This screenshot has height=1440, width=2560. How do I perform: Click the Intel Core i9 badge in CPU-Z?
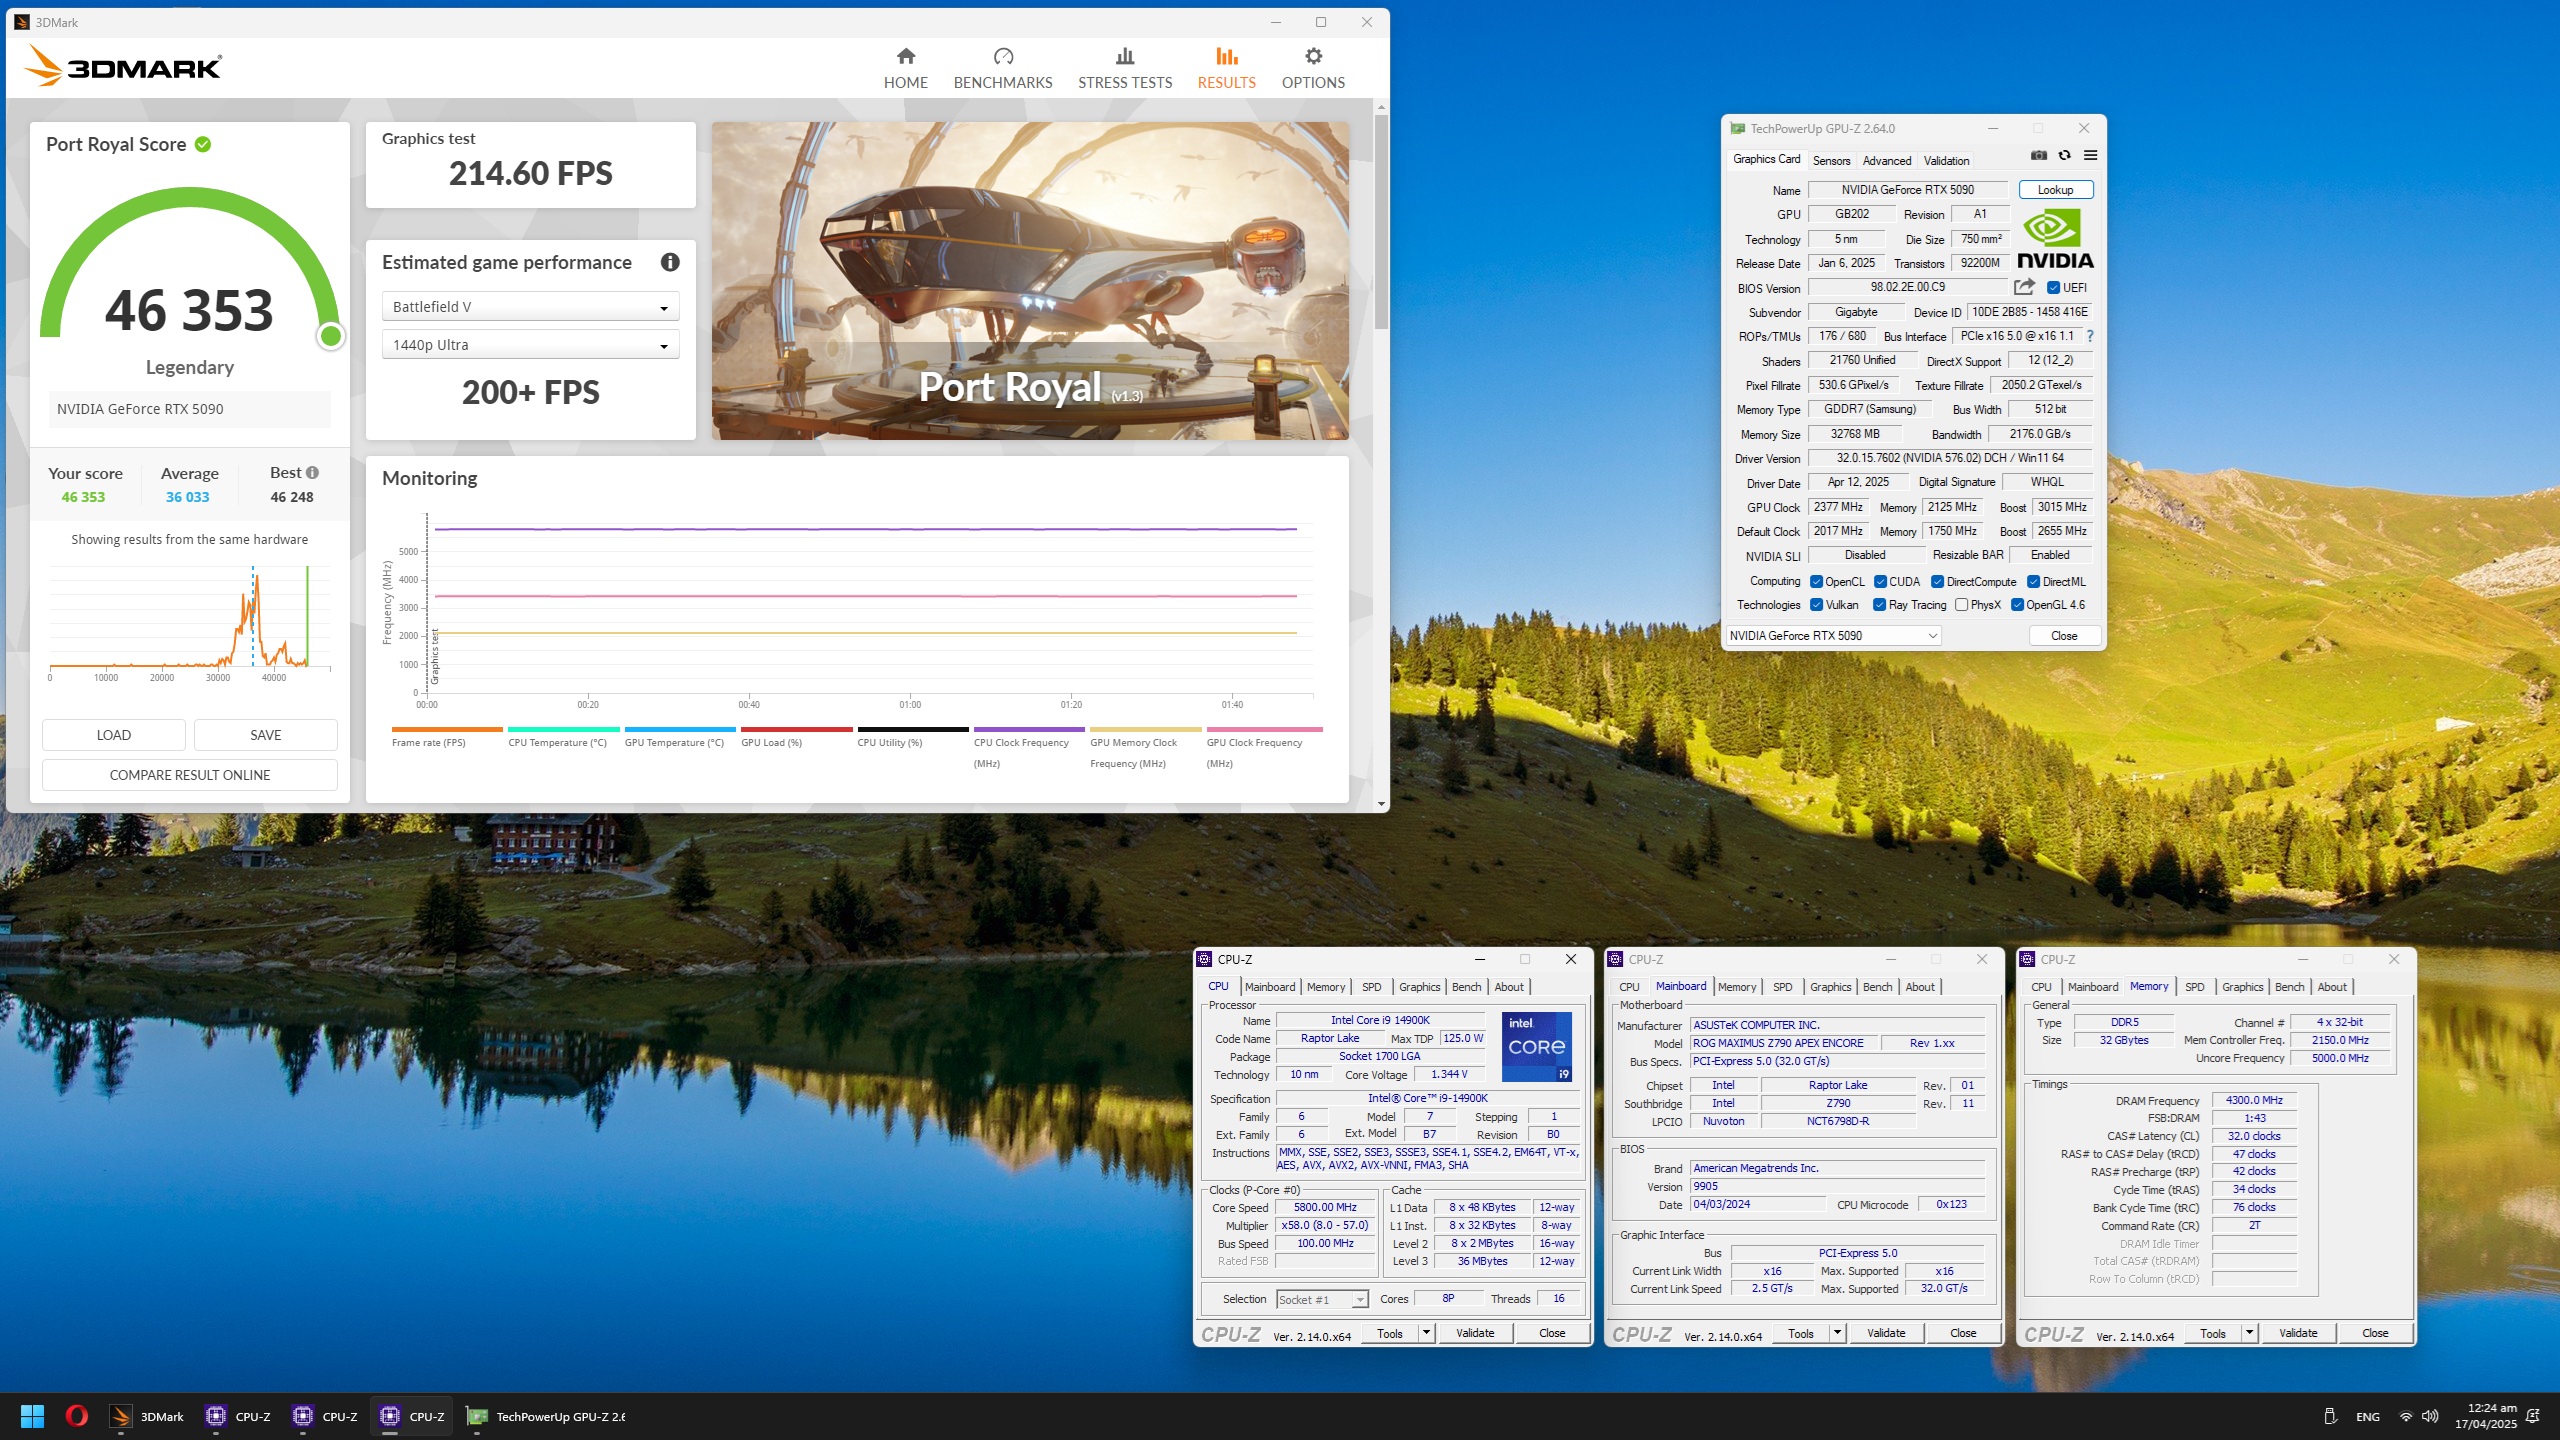[1537, 1046]
